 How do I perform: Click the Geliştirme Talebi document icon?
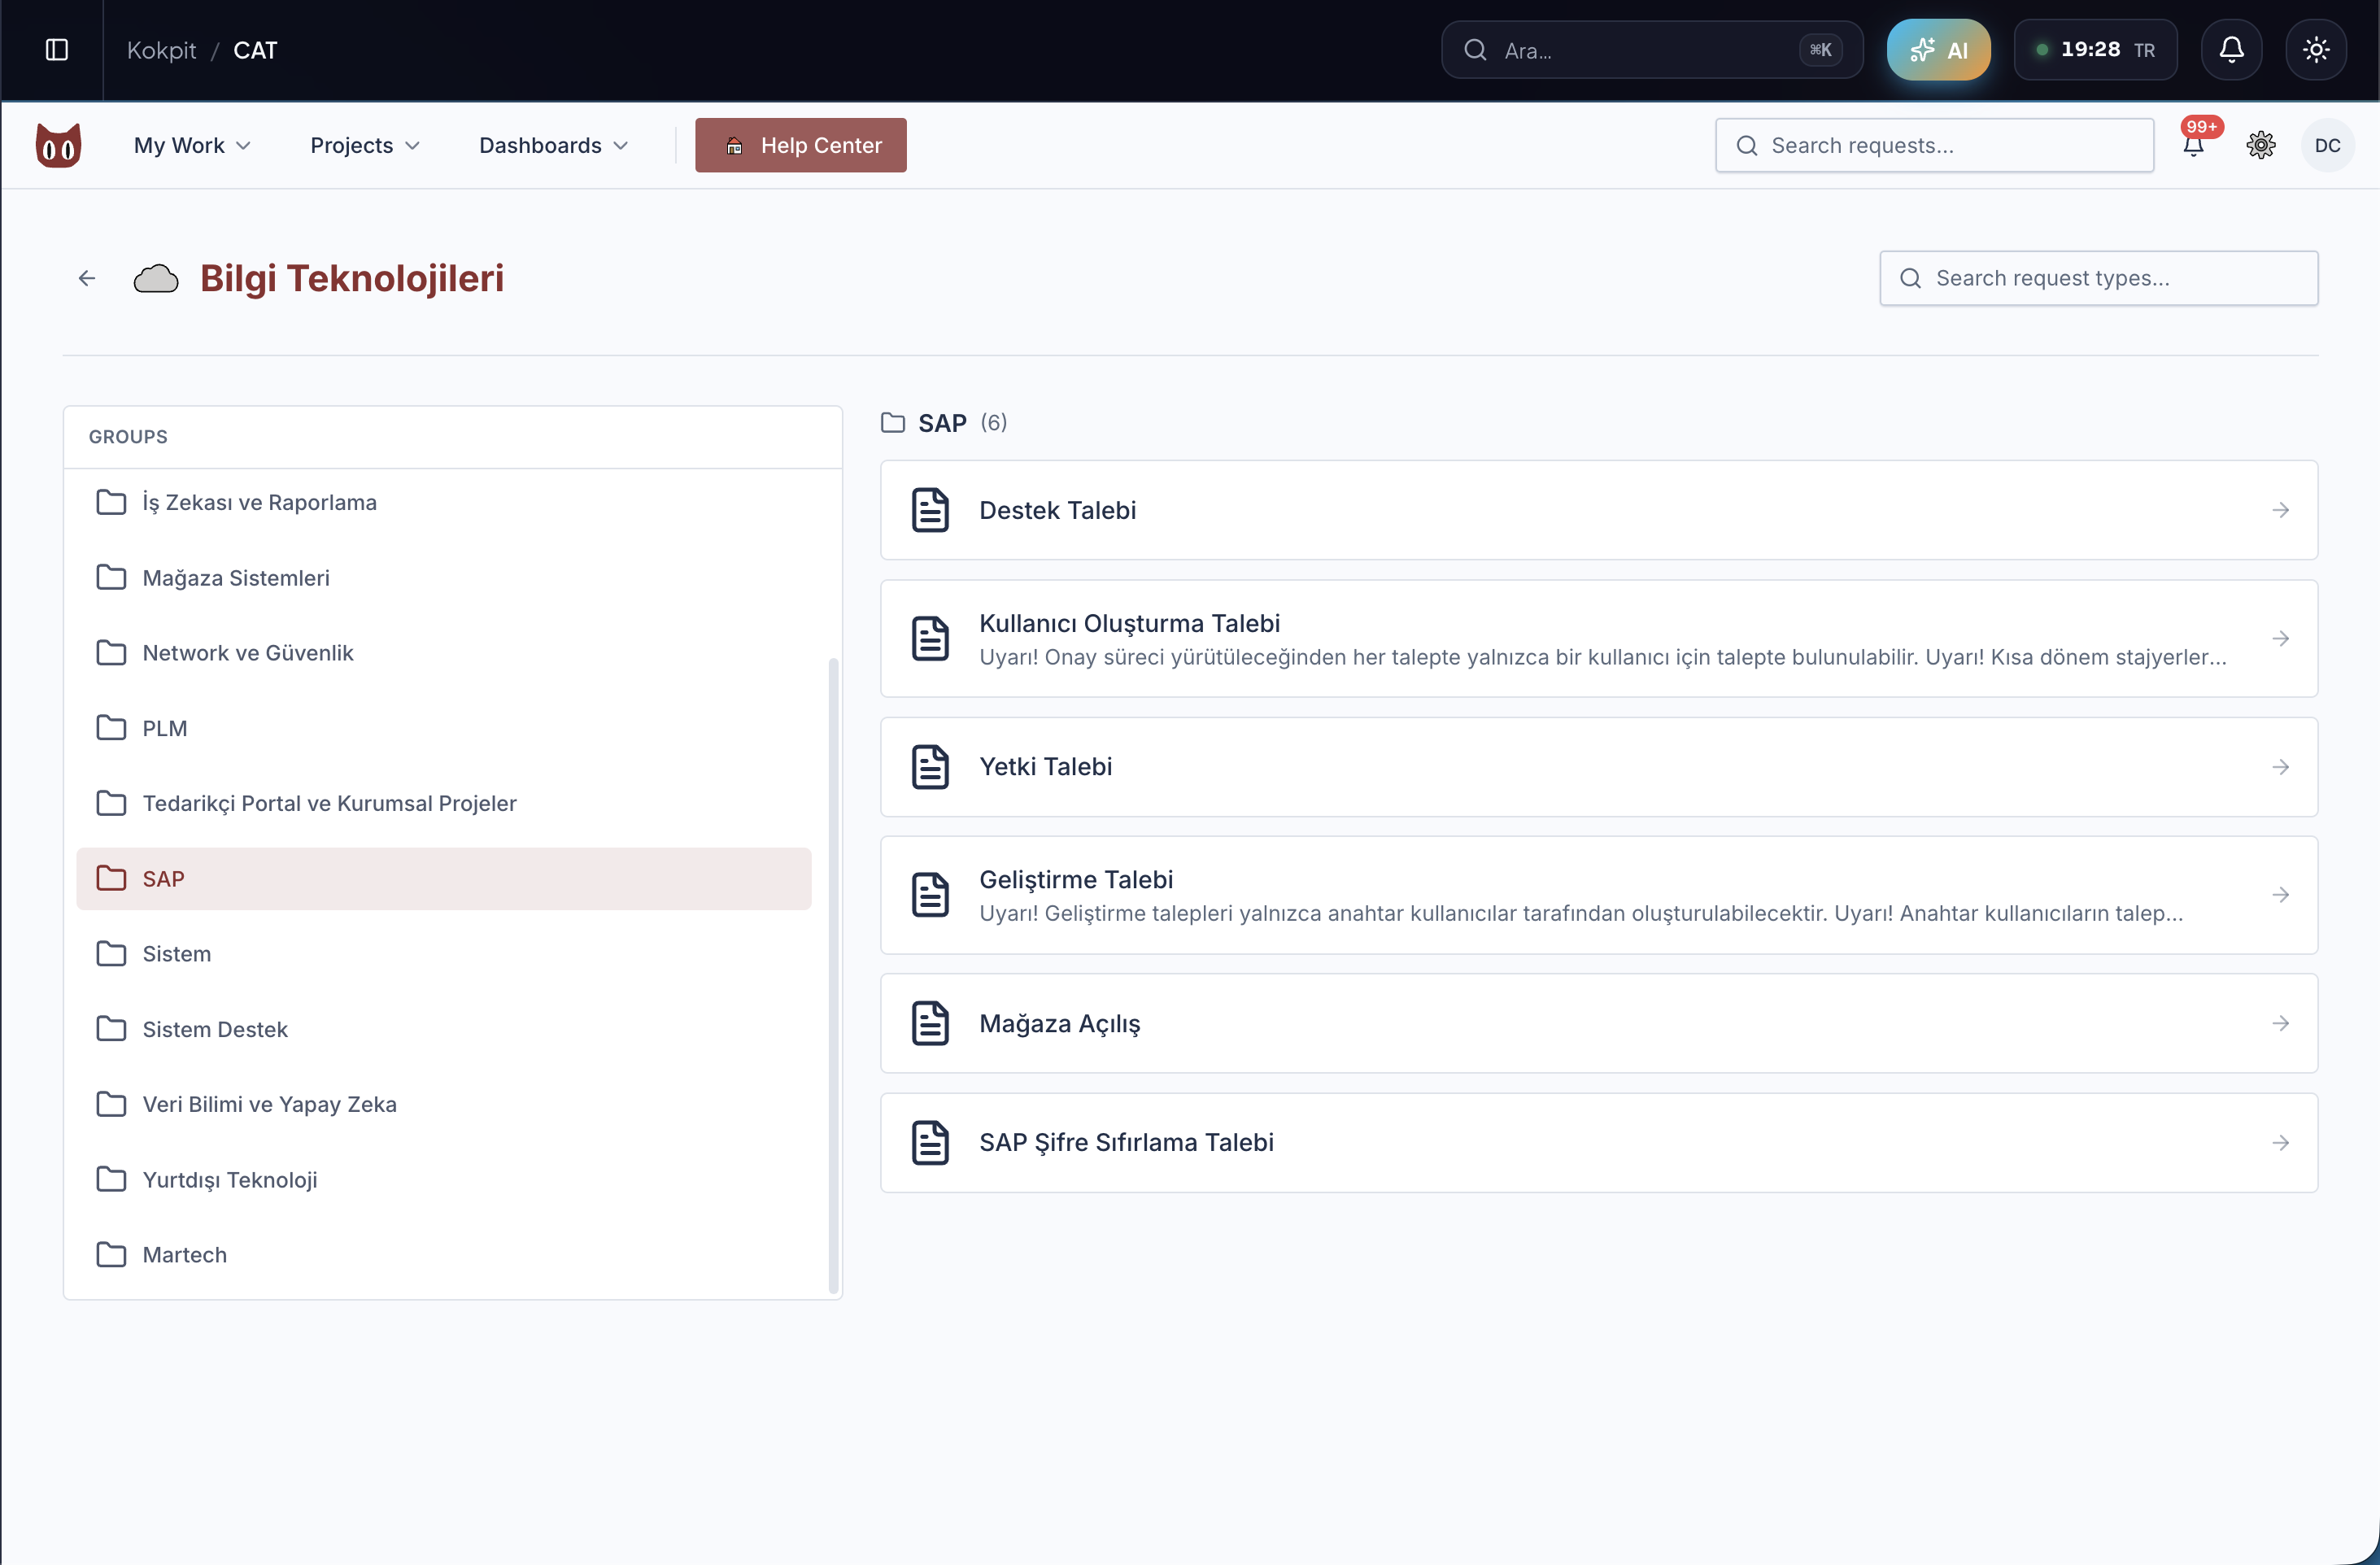click(x=930, y=895)
